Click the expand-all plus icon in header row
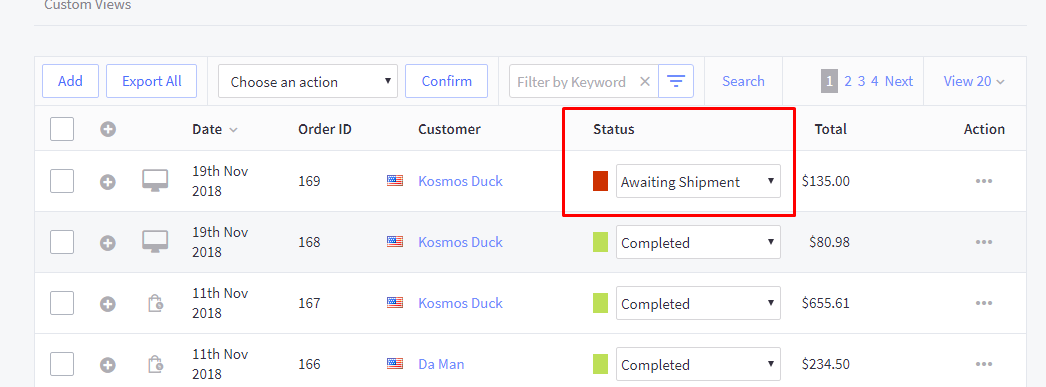The image size is (1046, 387). pos(108,129)
